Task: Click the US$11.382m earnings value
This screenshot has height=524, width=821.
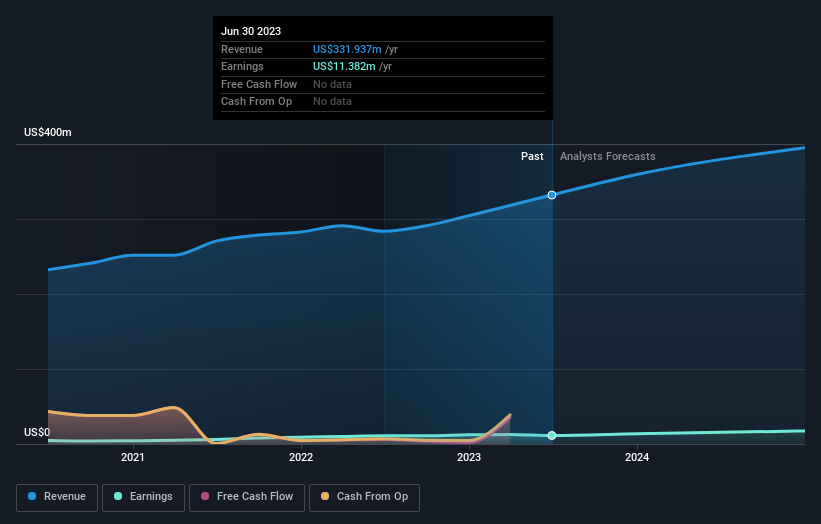Action: 344,66
